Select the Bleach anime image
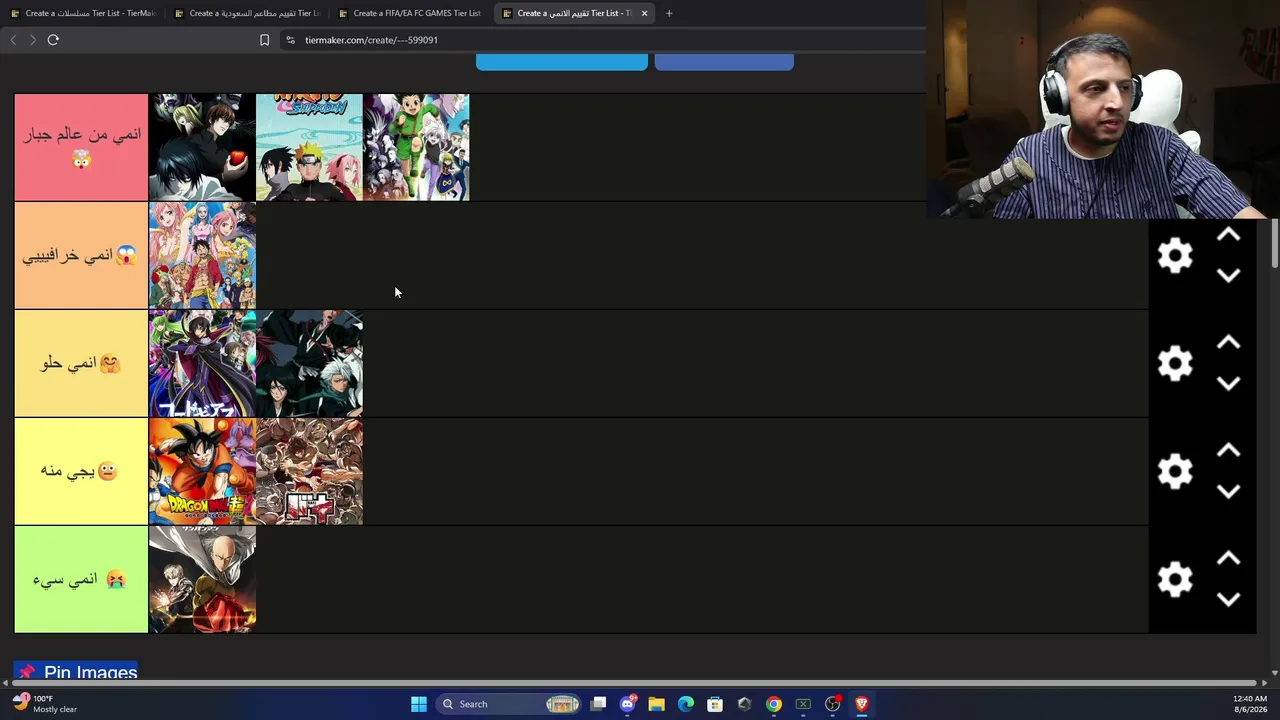Image resolution: width=1280 pixels, height=720 pixels. point(309,363)
